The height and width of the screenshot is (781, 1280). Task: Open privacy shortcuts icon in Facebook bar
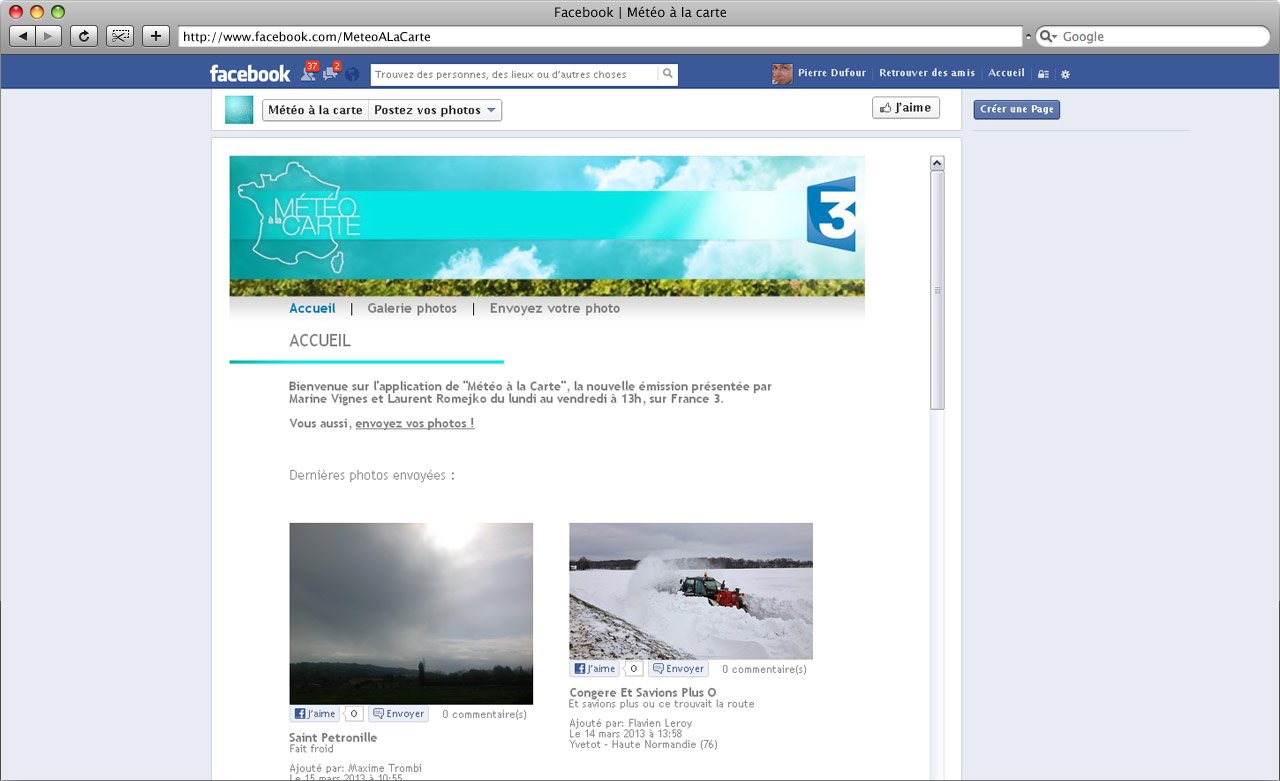coord(1043,74)
